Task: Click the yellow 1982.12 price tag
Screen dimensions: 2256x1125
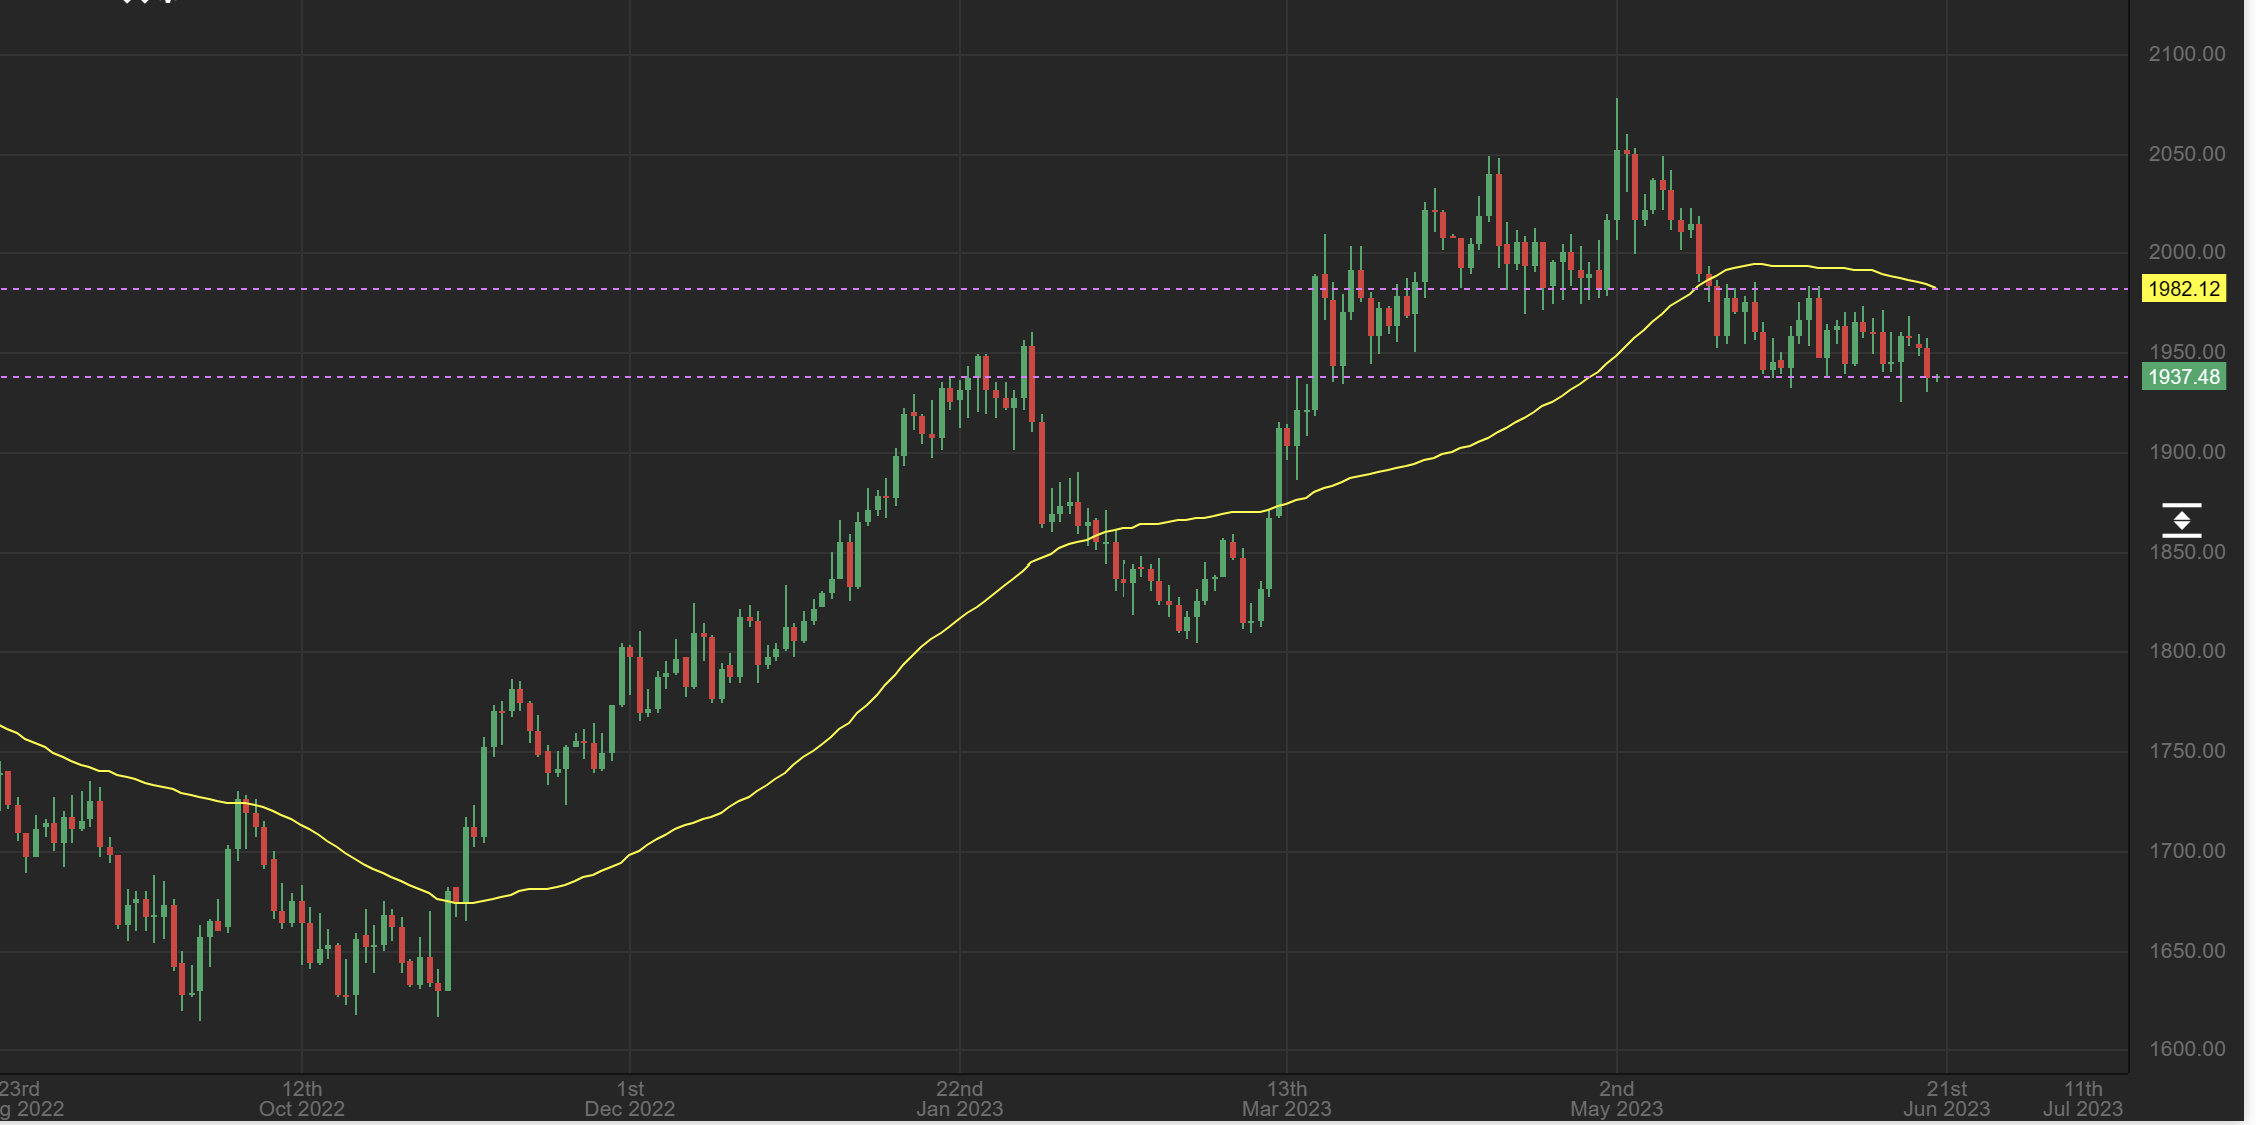Action: [2184, 289]
